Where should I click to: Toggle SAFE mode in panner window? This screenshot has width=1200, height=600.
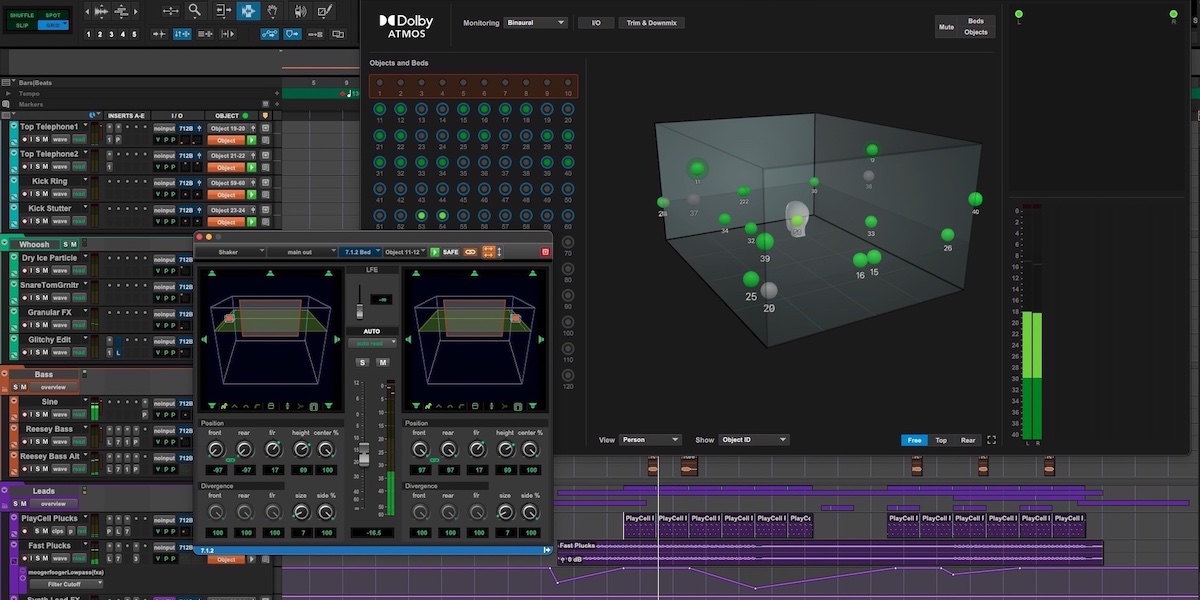pyautogui.click(x=450, y=252)
